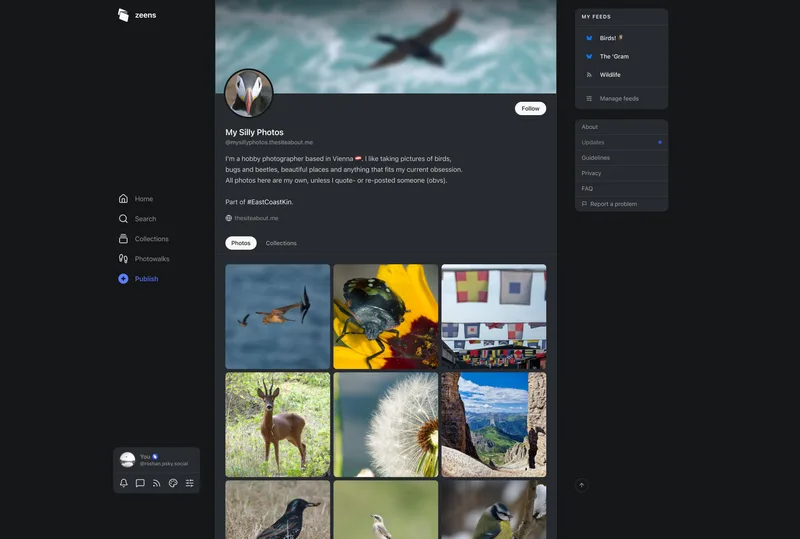Open notifications bell icon

click(x=123, y=483)
